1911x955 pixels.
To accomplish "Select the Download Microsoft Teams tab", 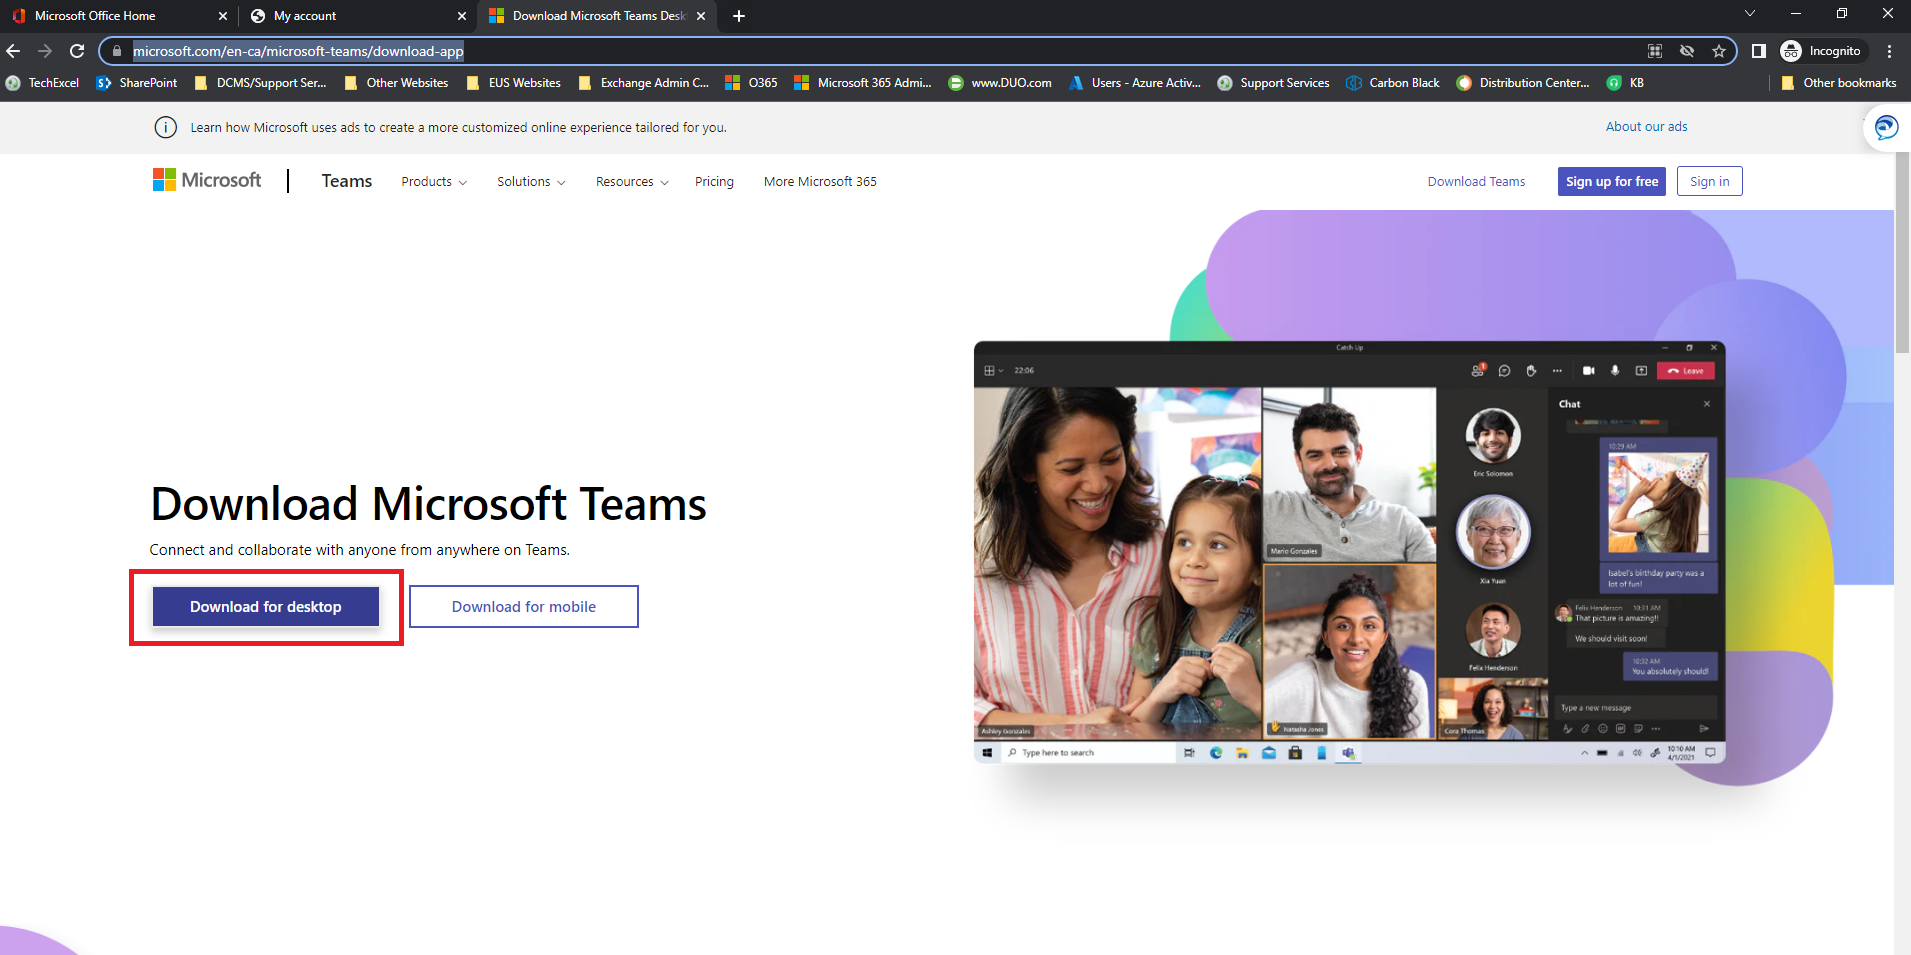I will tap(598, 16).
